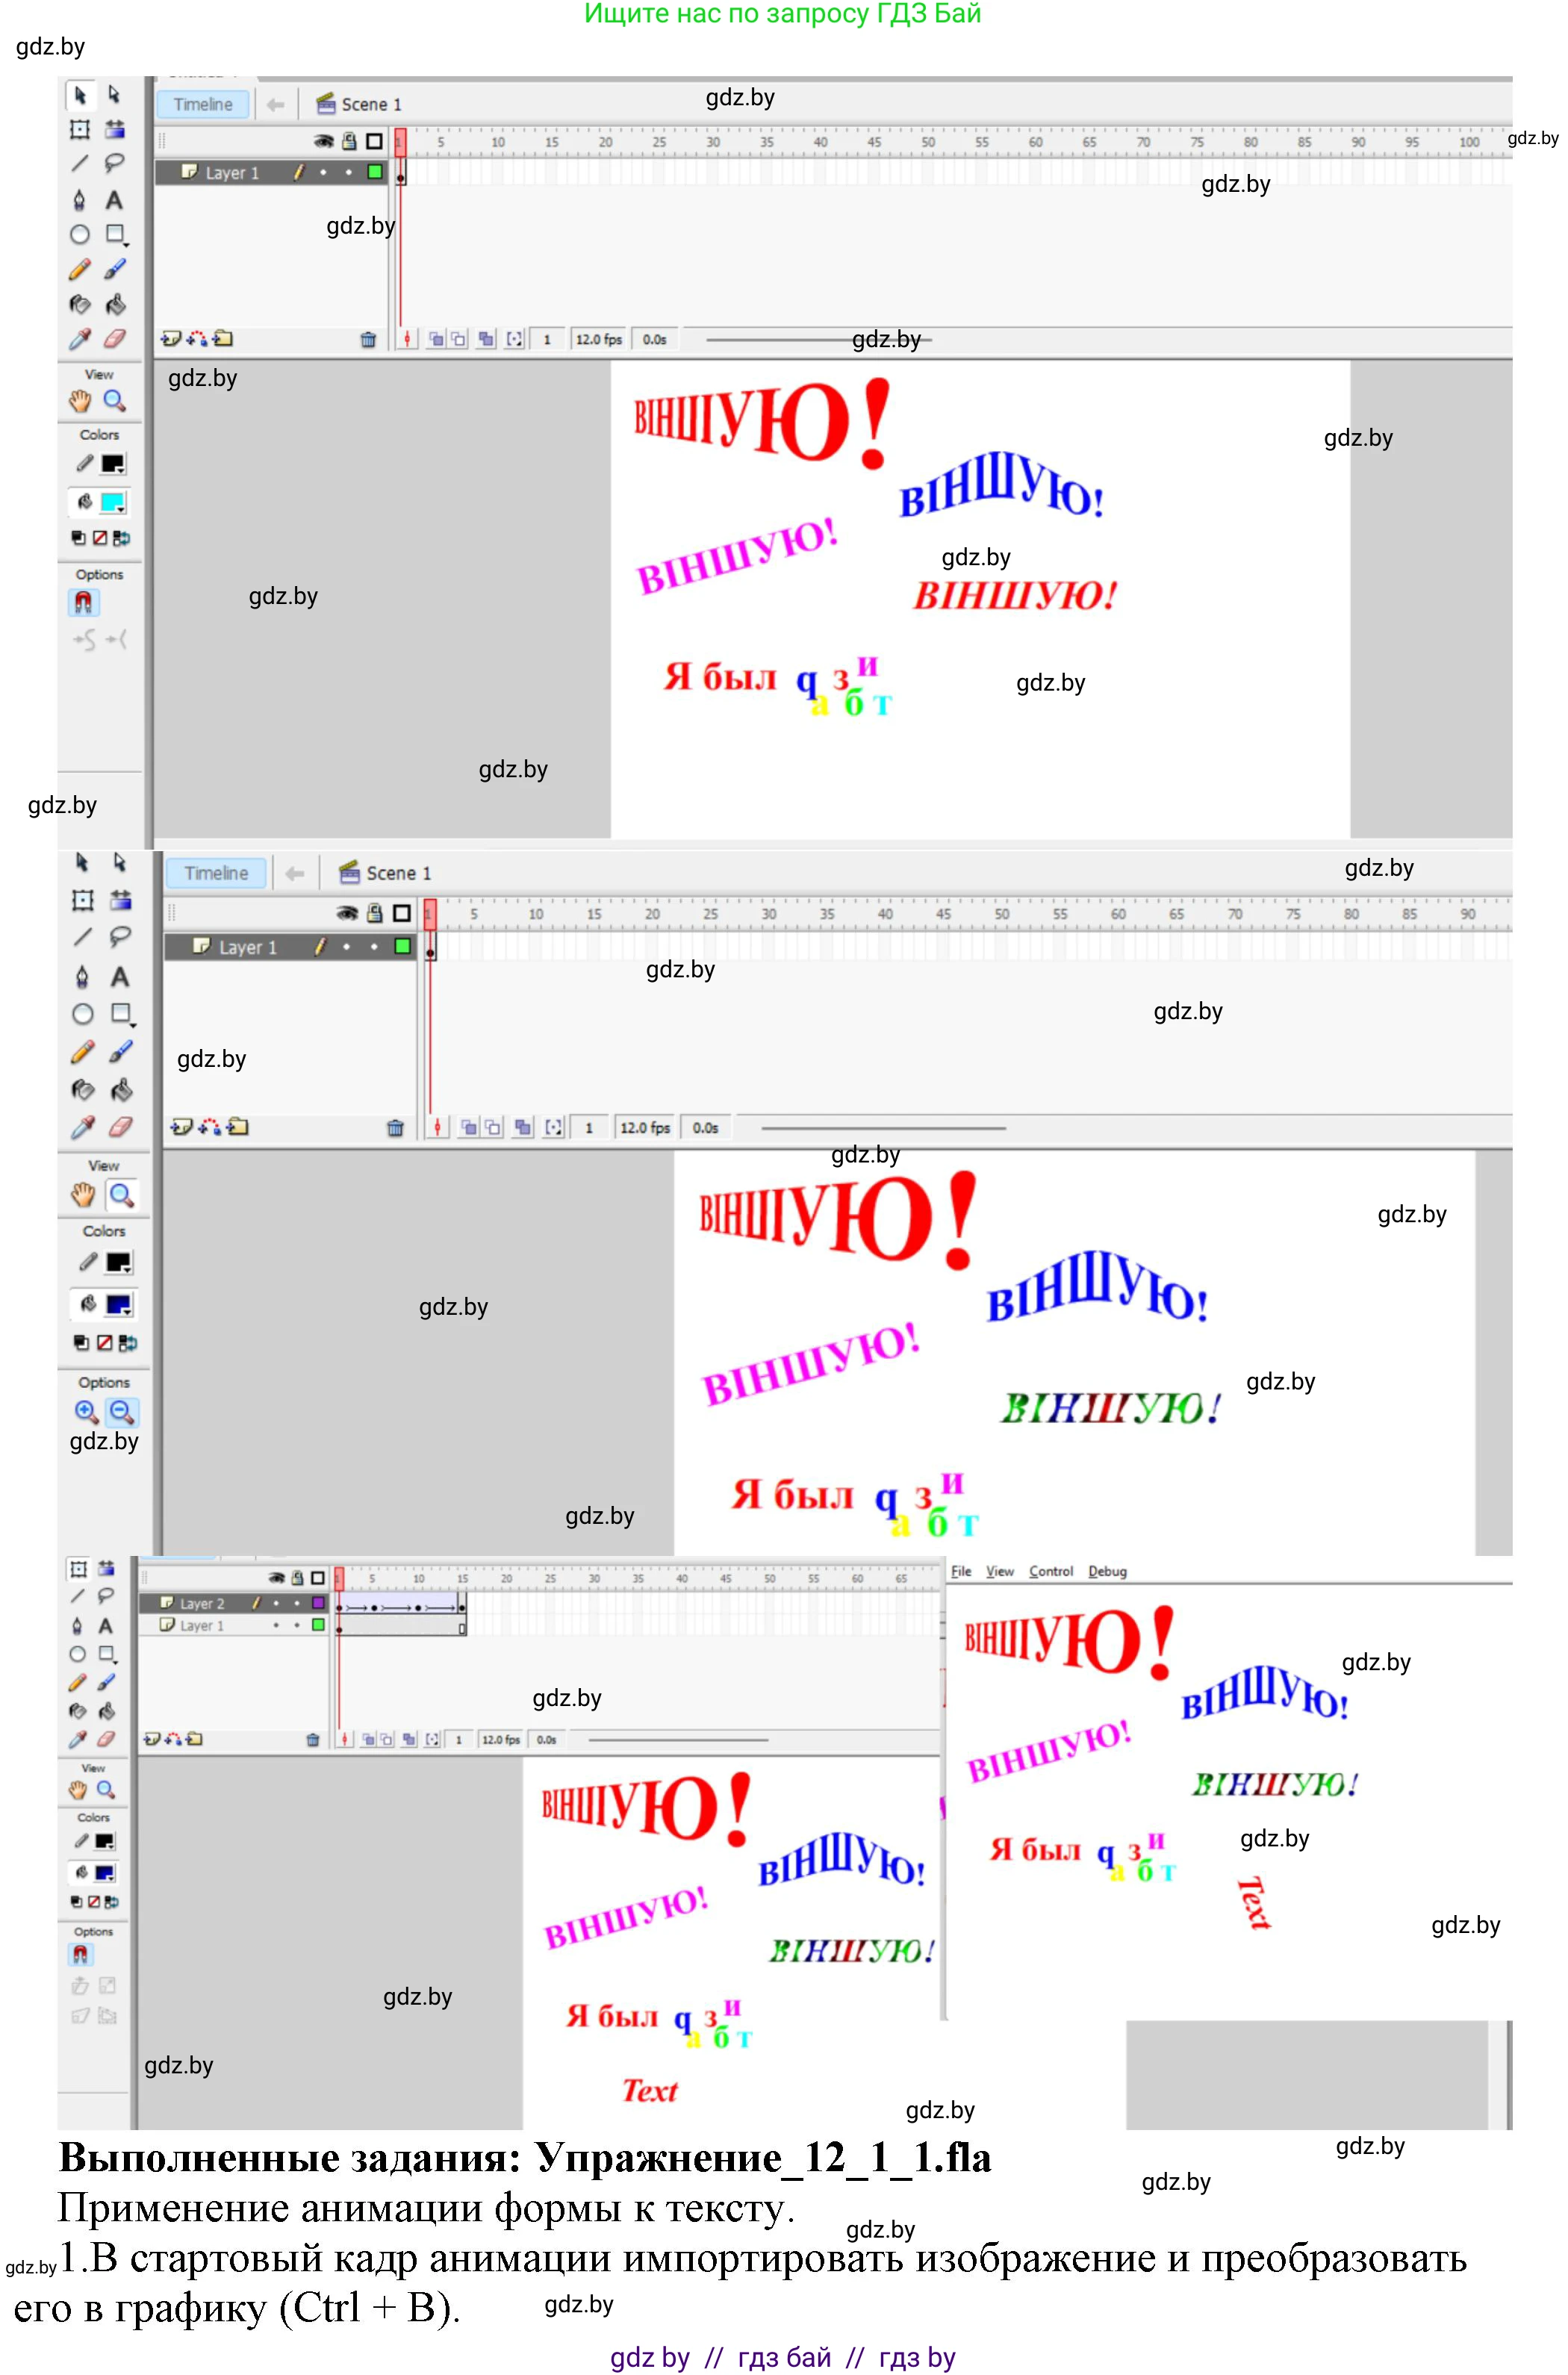The height and width of the screenshot is (2375, 1568).
Task: Select the Text tool in topmost toolbar
Action: 115,200
